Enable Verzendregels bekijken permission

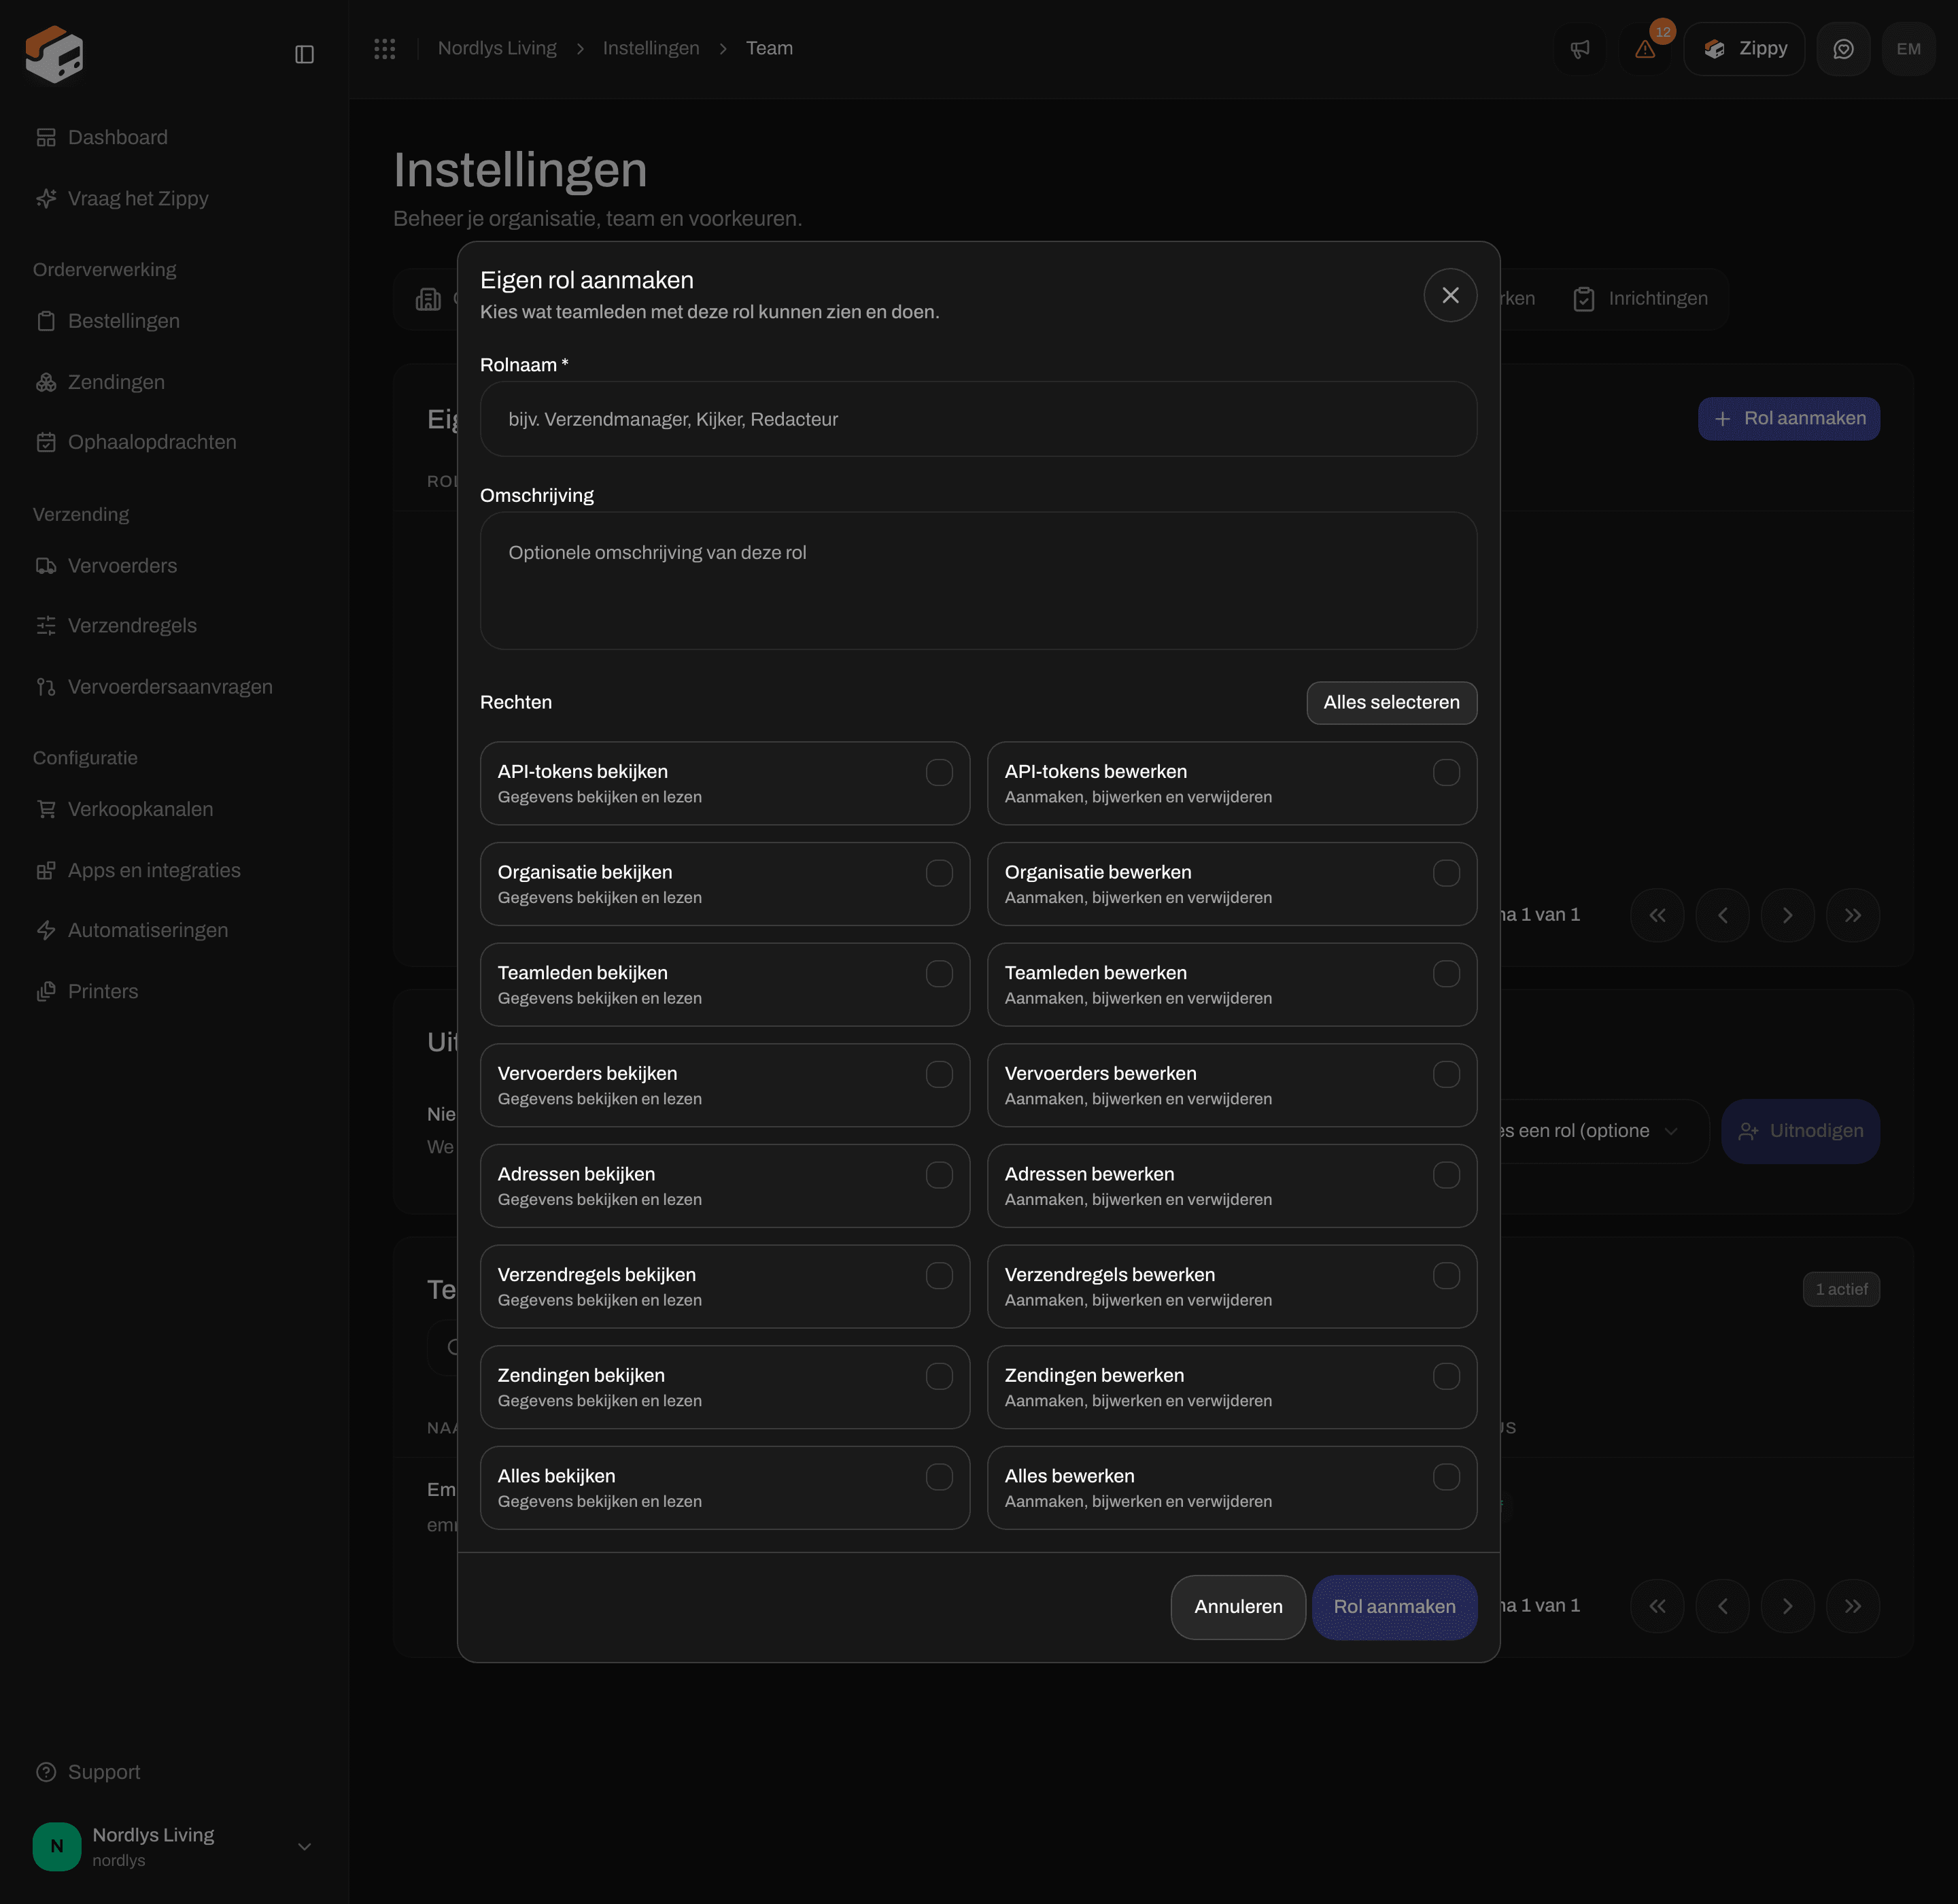939,1276
